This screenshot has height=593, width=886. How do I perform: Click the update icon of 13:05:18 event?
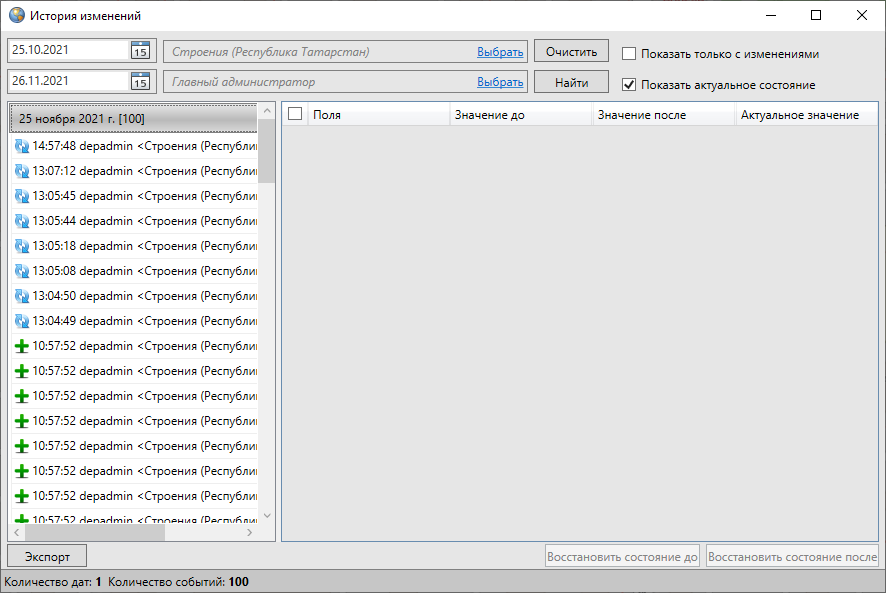[22, 246]
